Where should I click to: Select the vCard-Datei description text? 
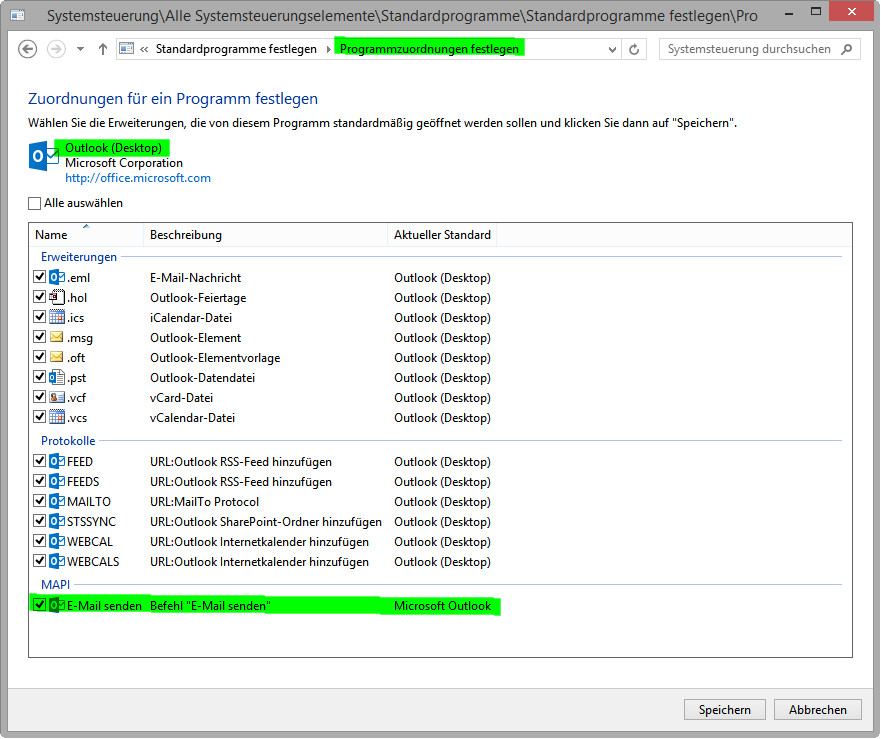pyautogui.click(x=181, y=398)
